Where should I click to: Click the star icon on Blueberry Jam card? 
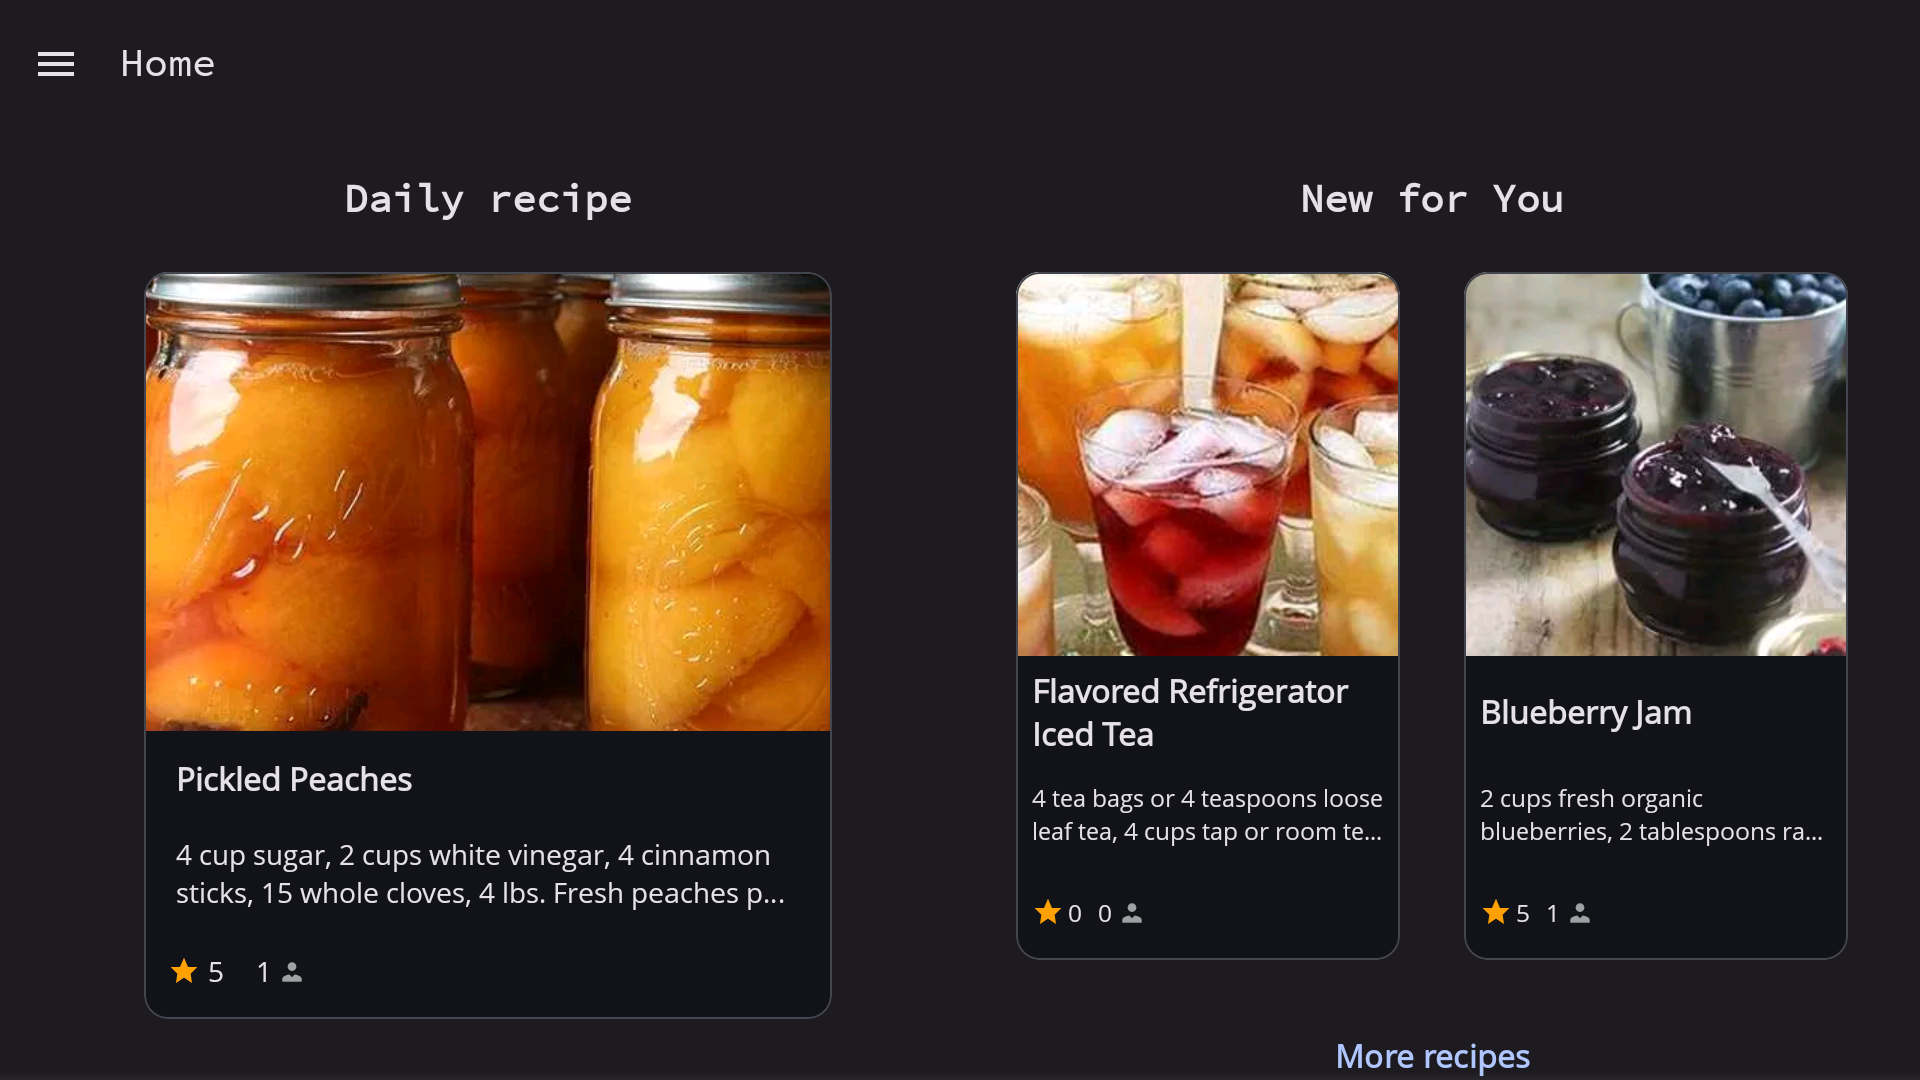(1496, 912)
